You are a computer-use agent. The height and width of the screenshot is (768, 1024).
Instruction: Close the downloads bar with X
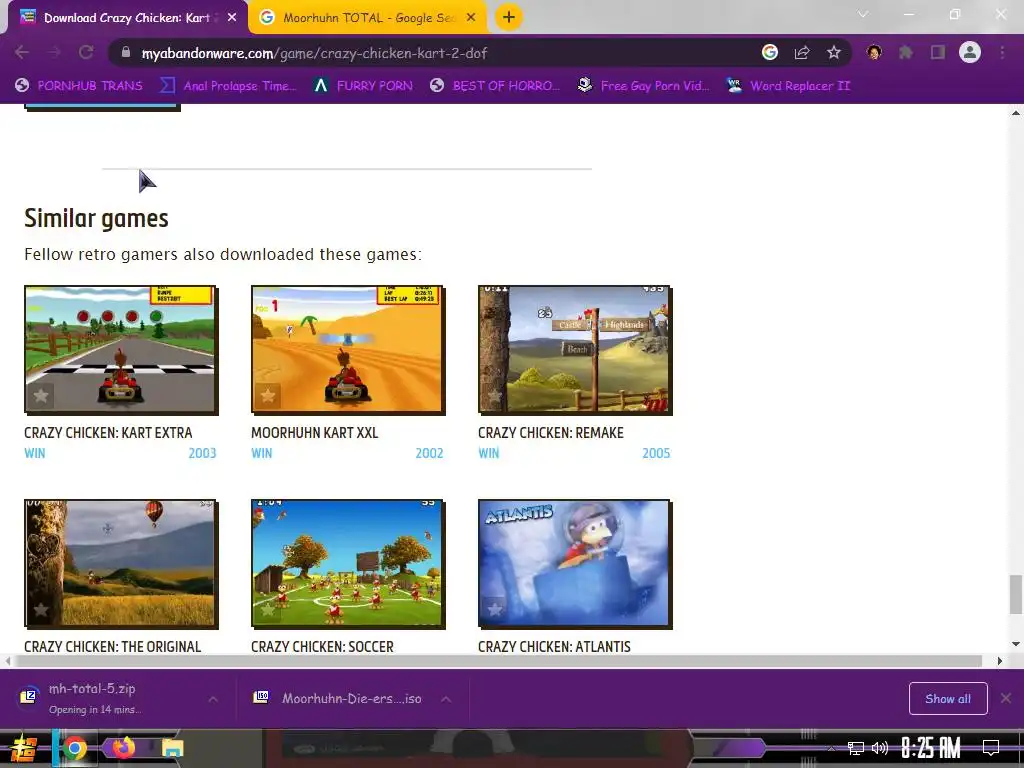click(x=1006, y=699)
